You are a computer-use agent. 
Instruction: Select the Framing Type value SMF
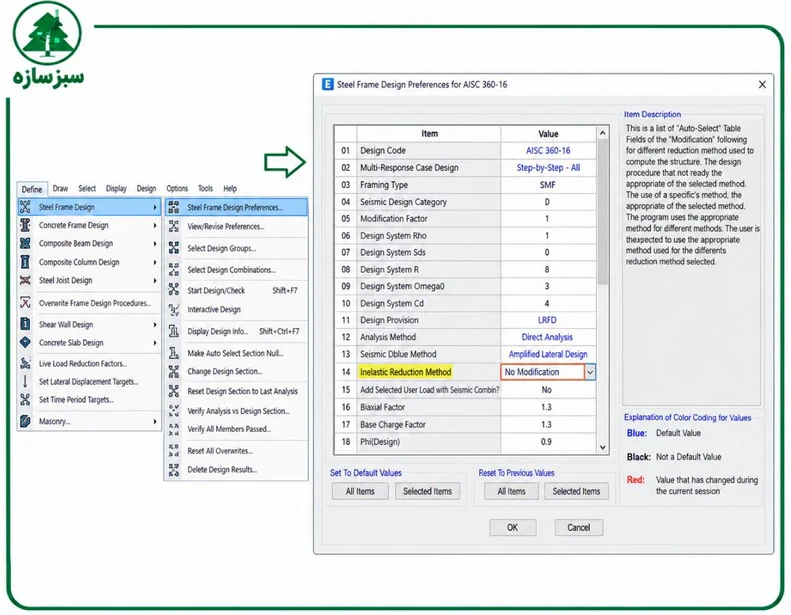coord(548,185)
